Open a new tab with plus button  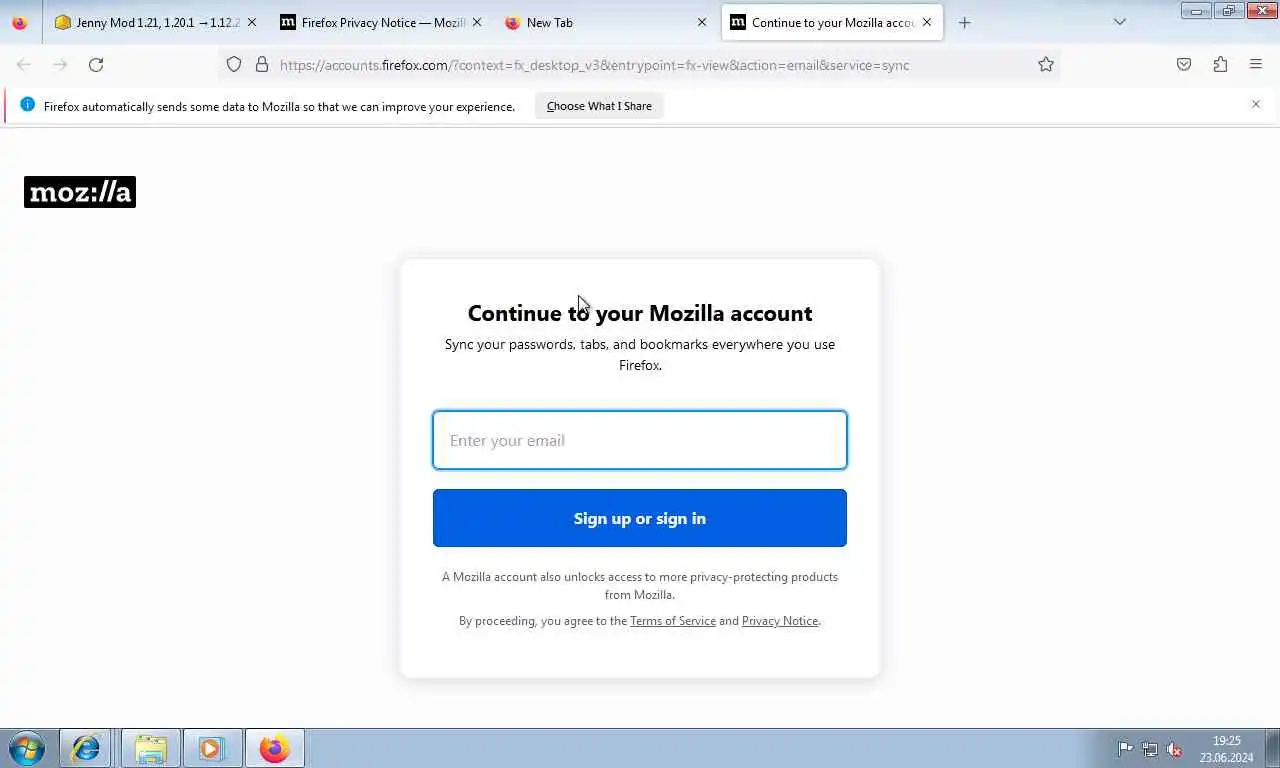point(964,22)
